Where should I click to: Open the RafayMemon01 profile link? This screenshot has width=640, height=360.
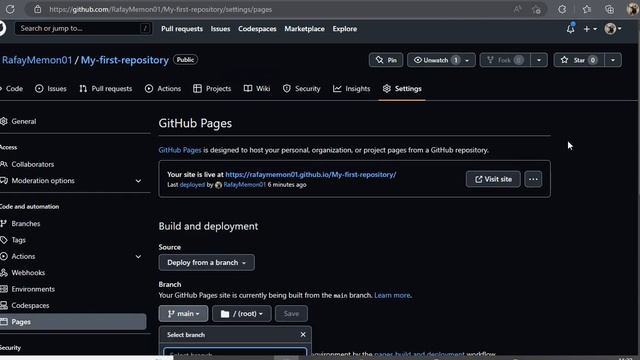pyautogui.click(x=37, y=60)
